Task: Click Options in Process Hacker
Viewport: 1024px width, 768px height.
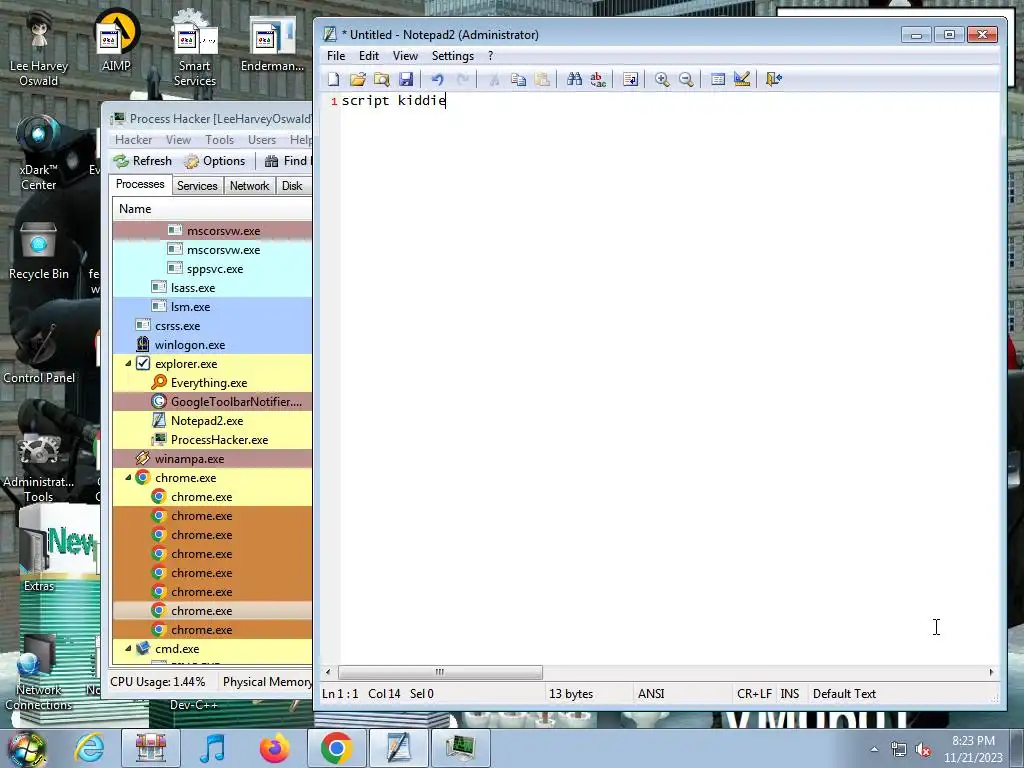Action: [215, 161]
